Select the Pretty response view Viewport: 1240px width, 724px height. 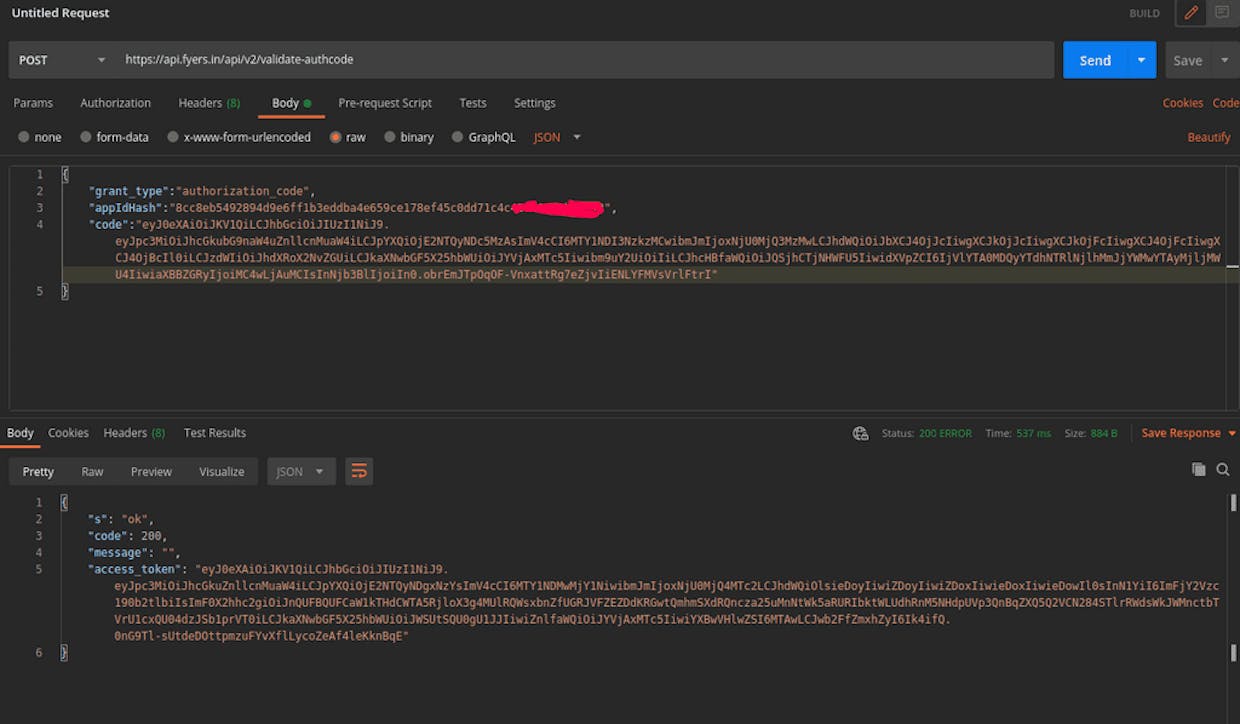tap(38, 471)
